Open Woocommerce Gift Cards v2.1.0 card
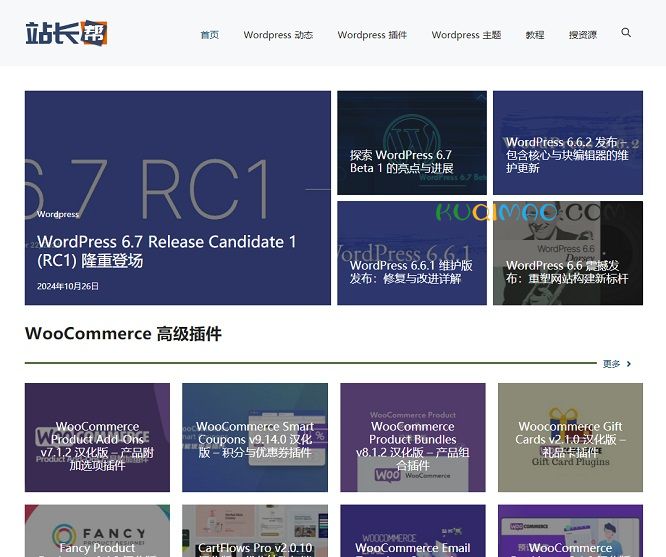666x557 pixels. click(570, 438)
